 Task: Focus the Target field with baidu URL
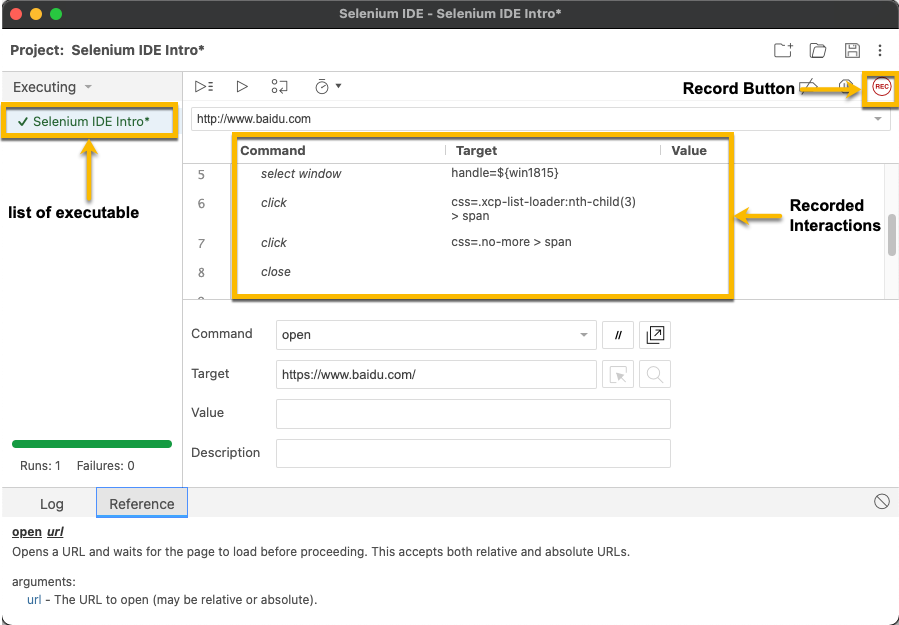[x=436, y=374]
